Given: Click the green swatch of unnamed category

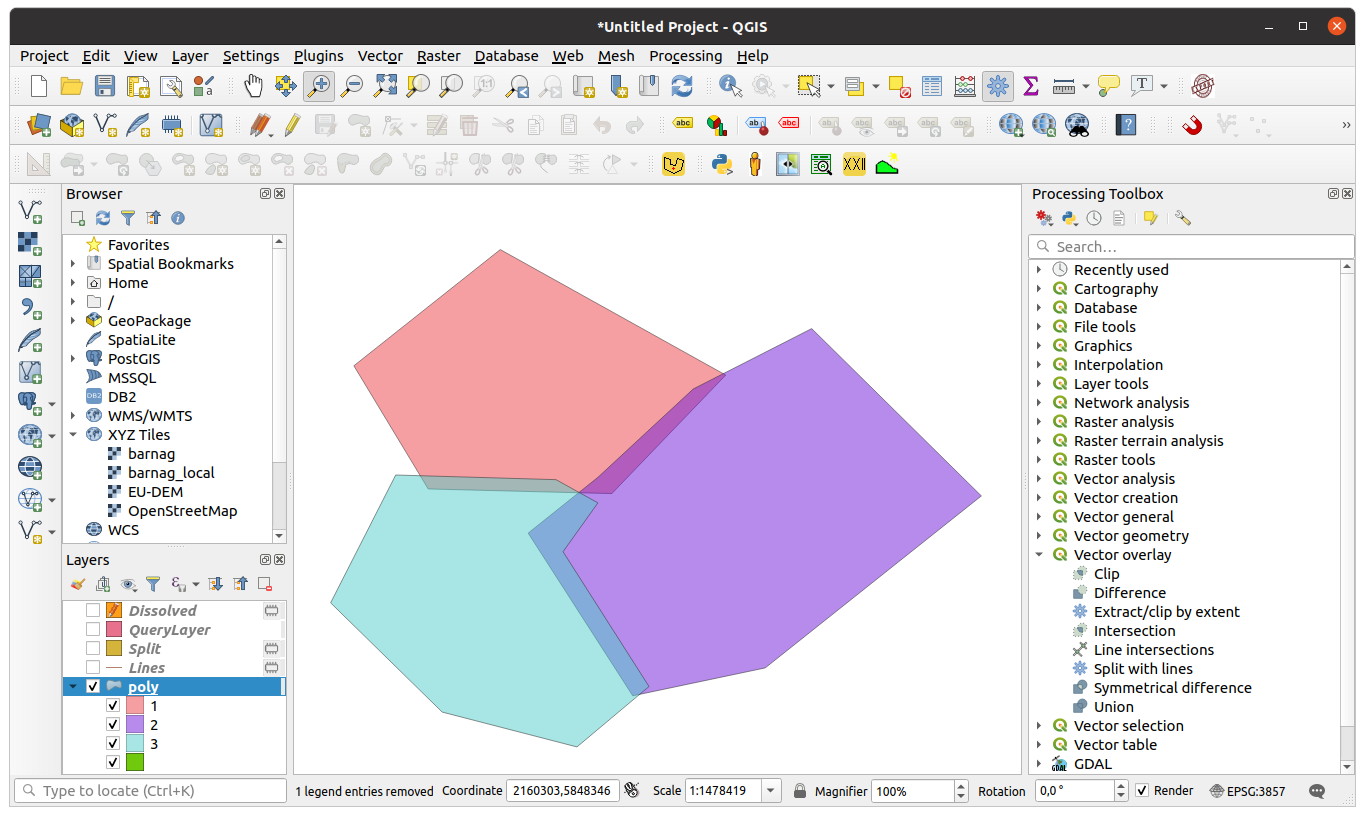Looking at the screenshot, I should click(x=134, y=762).
